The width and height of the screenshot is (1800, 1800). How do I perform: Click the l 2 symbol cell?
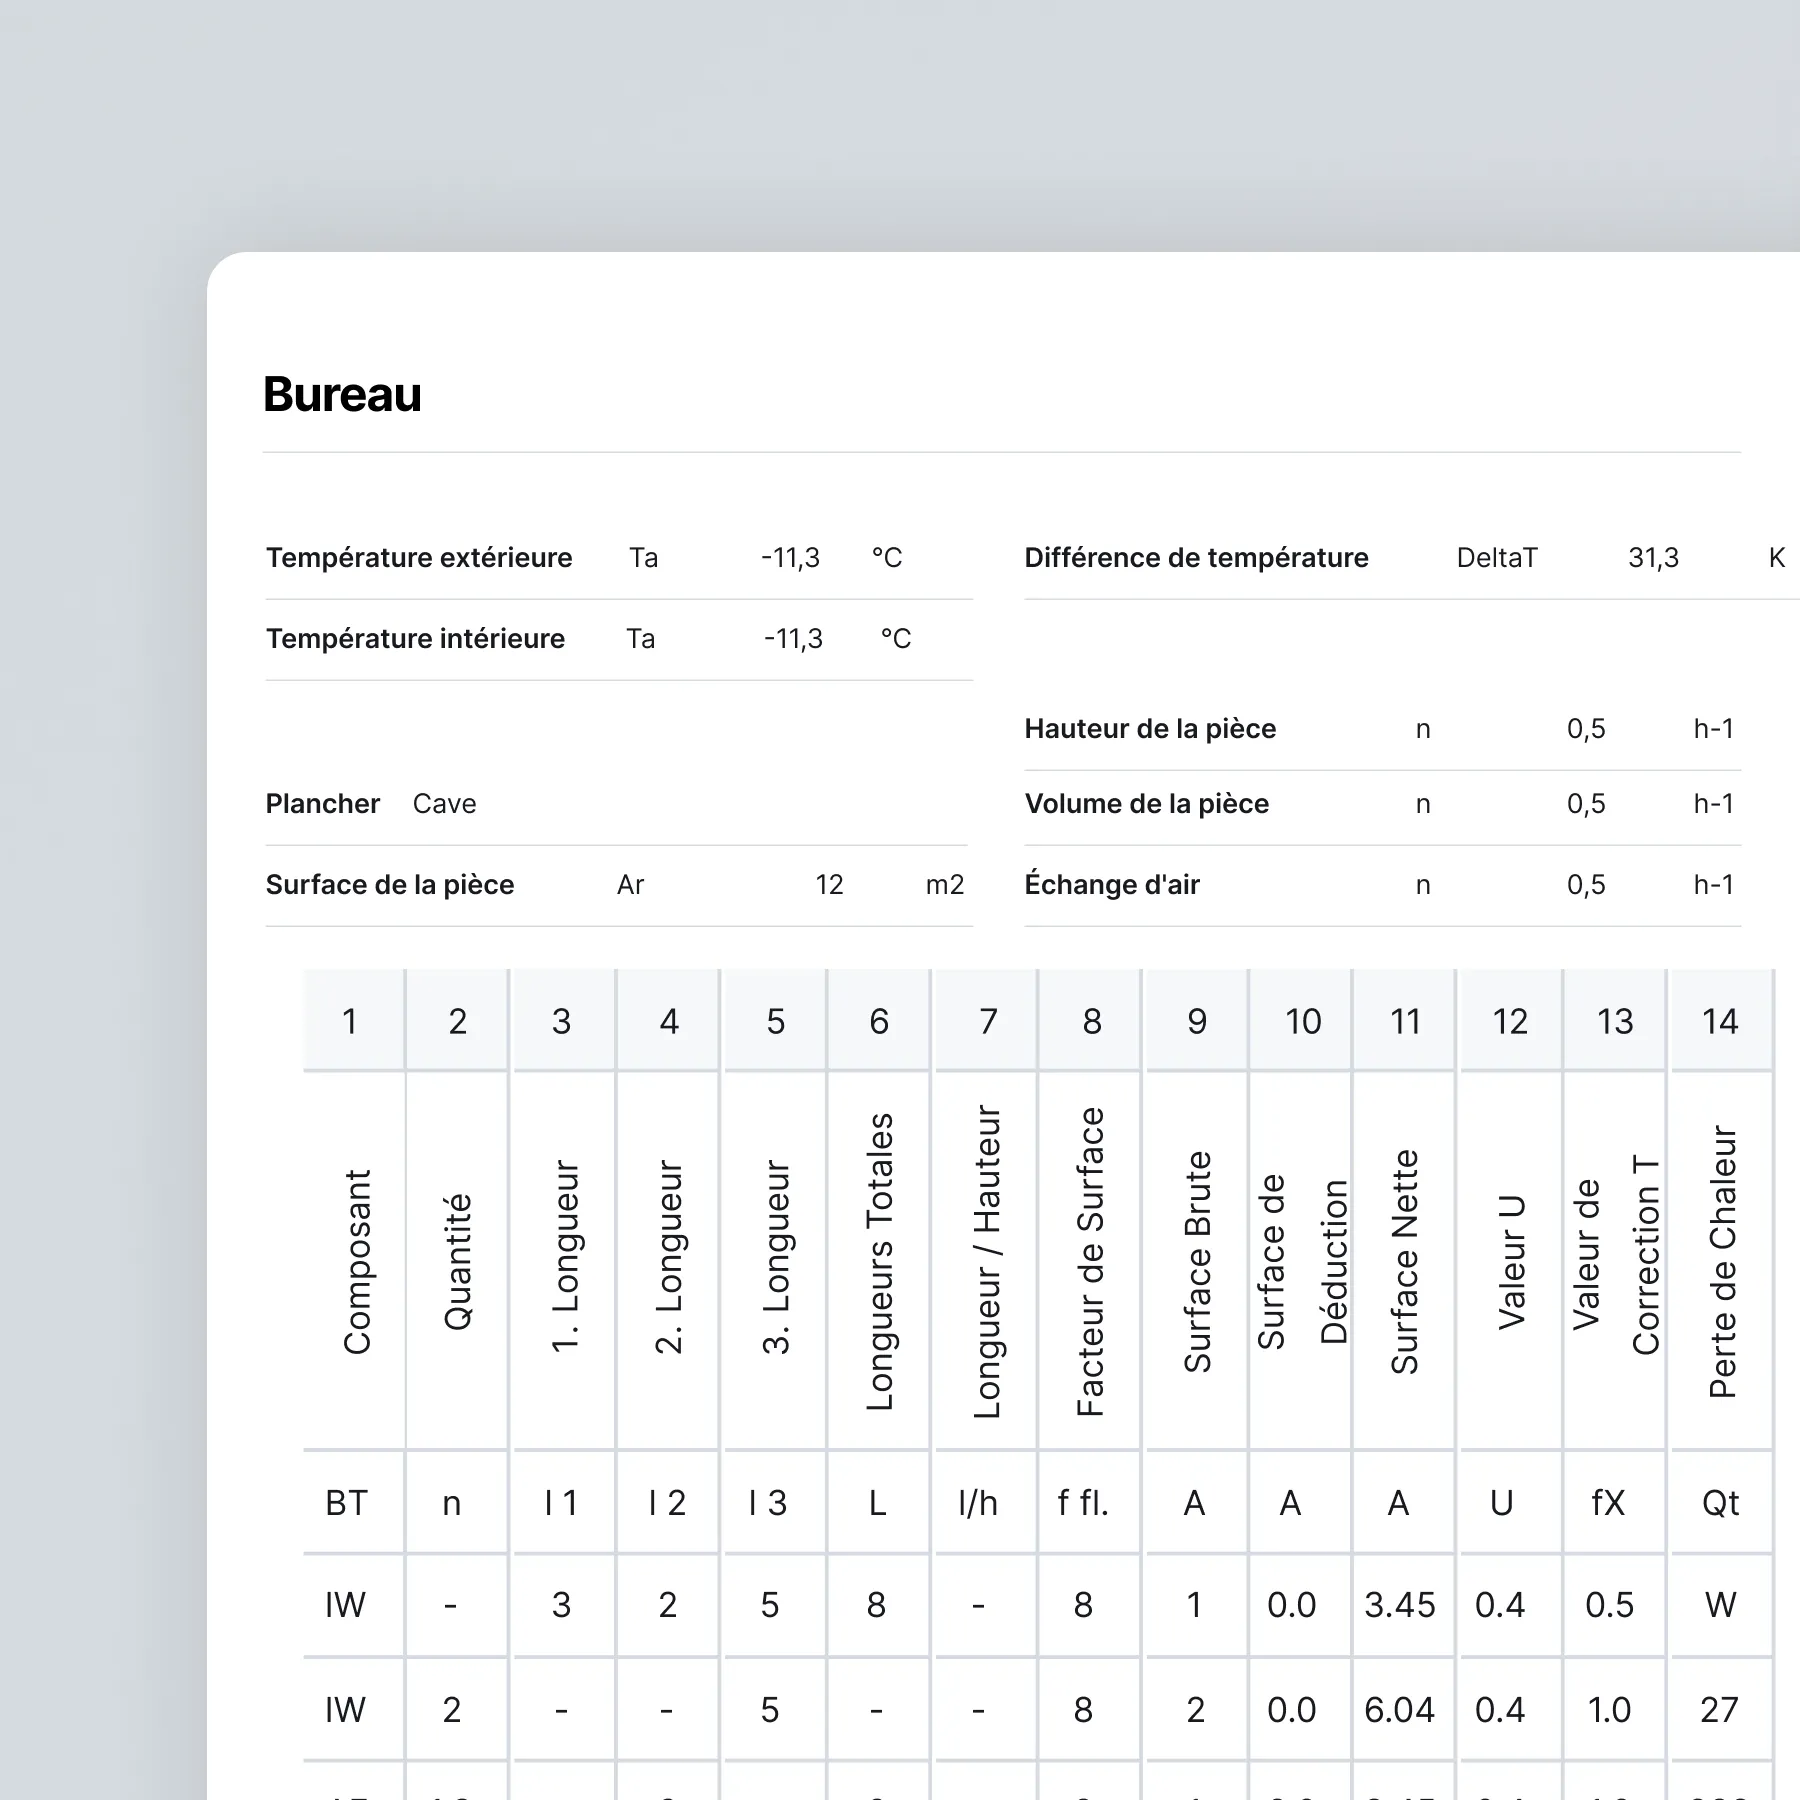(x=667, y=1503)
